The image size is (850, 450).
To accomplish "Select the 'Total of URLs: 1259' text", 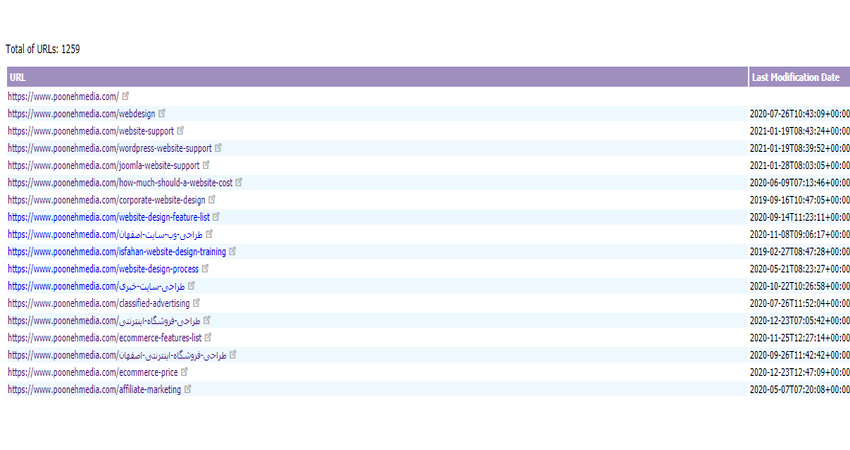I will coord(43,49).
